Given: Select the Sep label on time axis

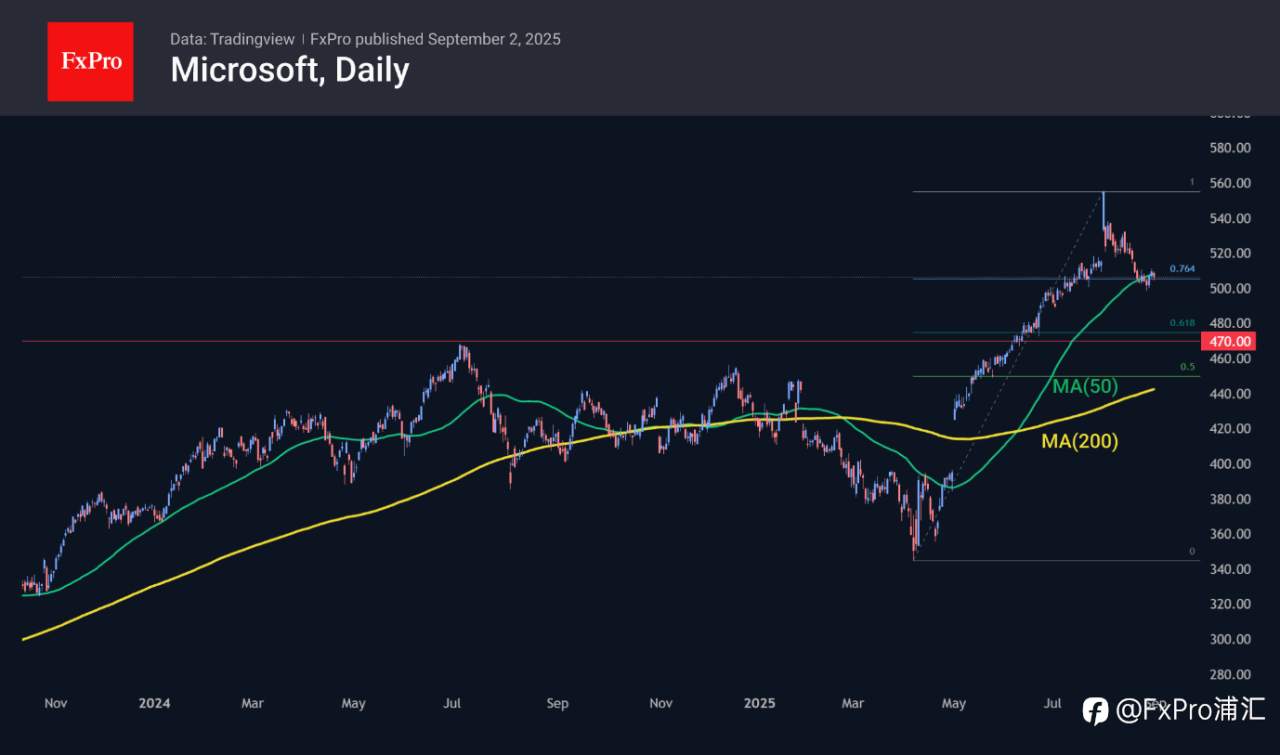Looking at the screenshot, I should (558, 703).
